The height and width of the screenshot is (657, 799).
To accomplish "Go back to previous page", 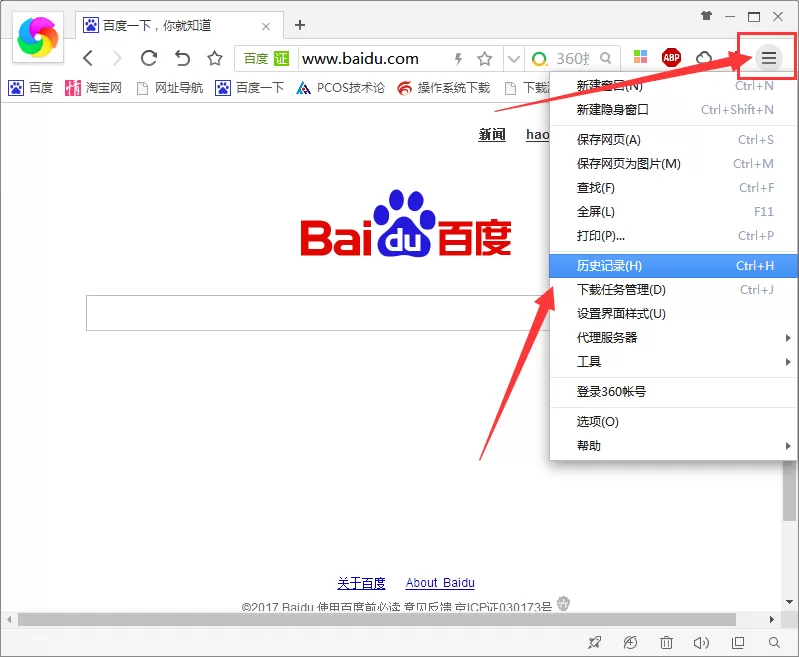I will 88,58.
